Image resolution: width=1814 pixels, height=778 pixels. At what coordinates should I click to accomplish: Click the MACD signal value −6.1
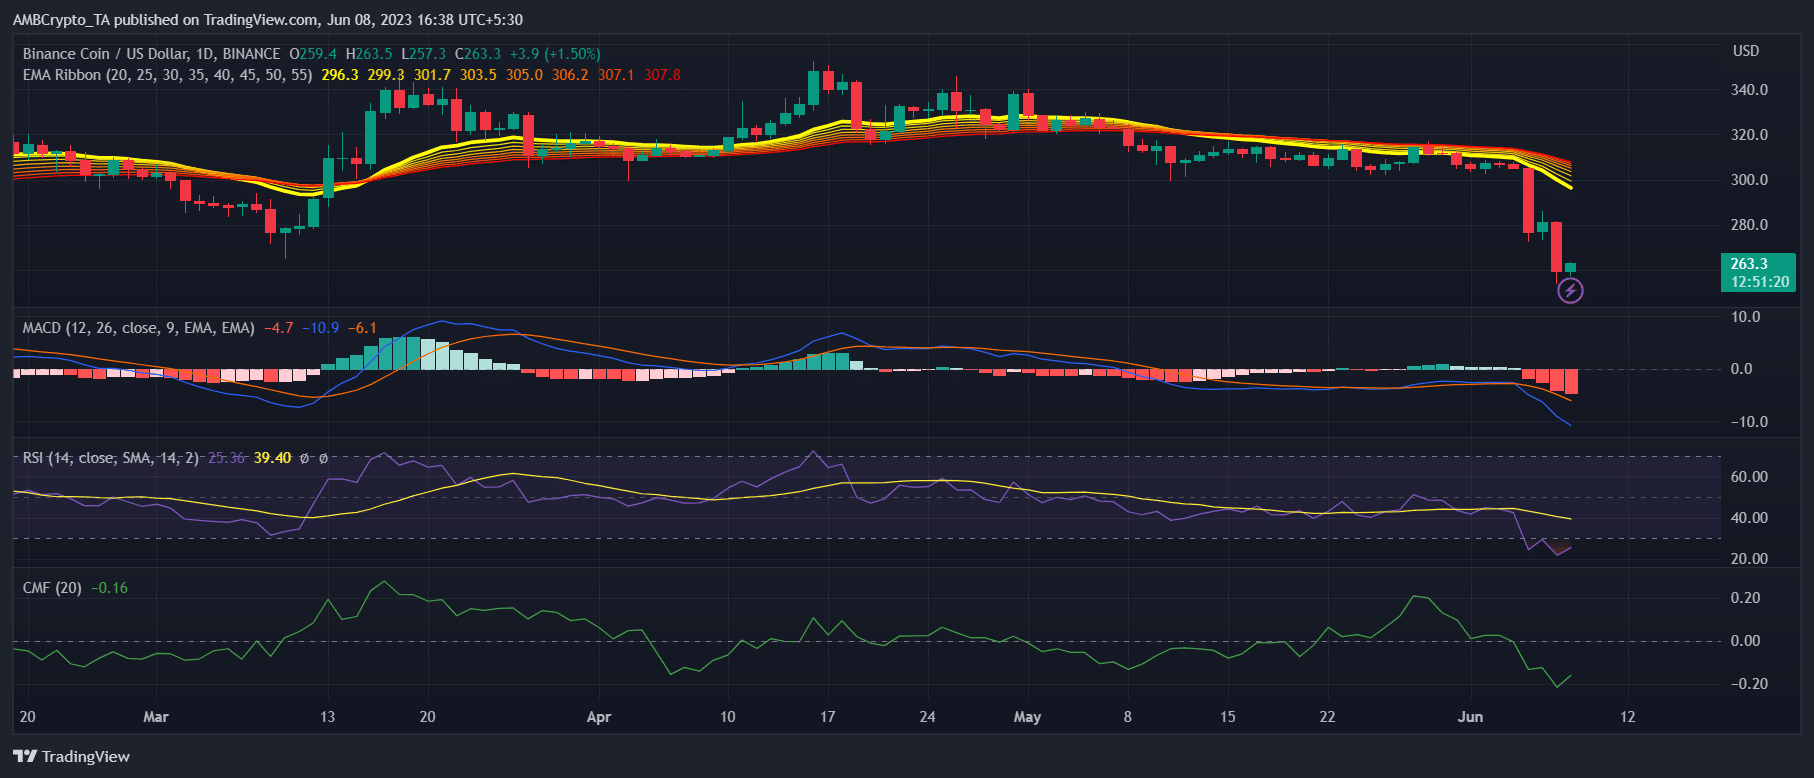click(362, 328)
